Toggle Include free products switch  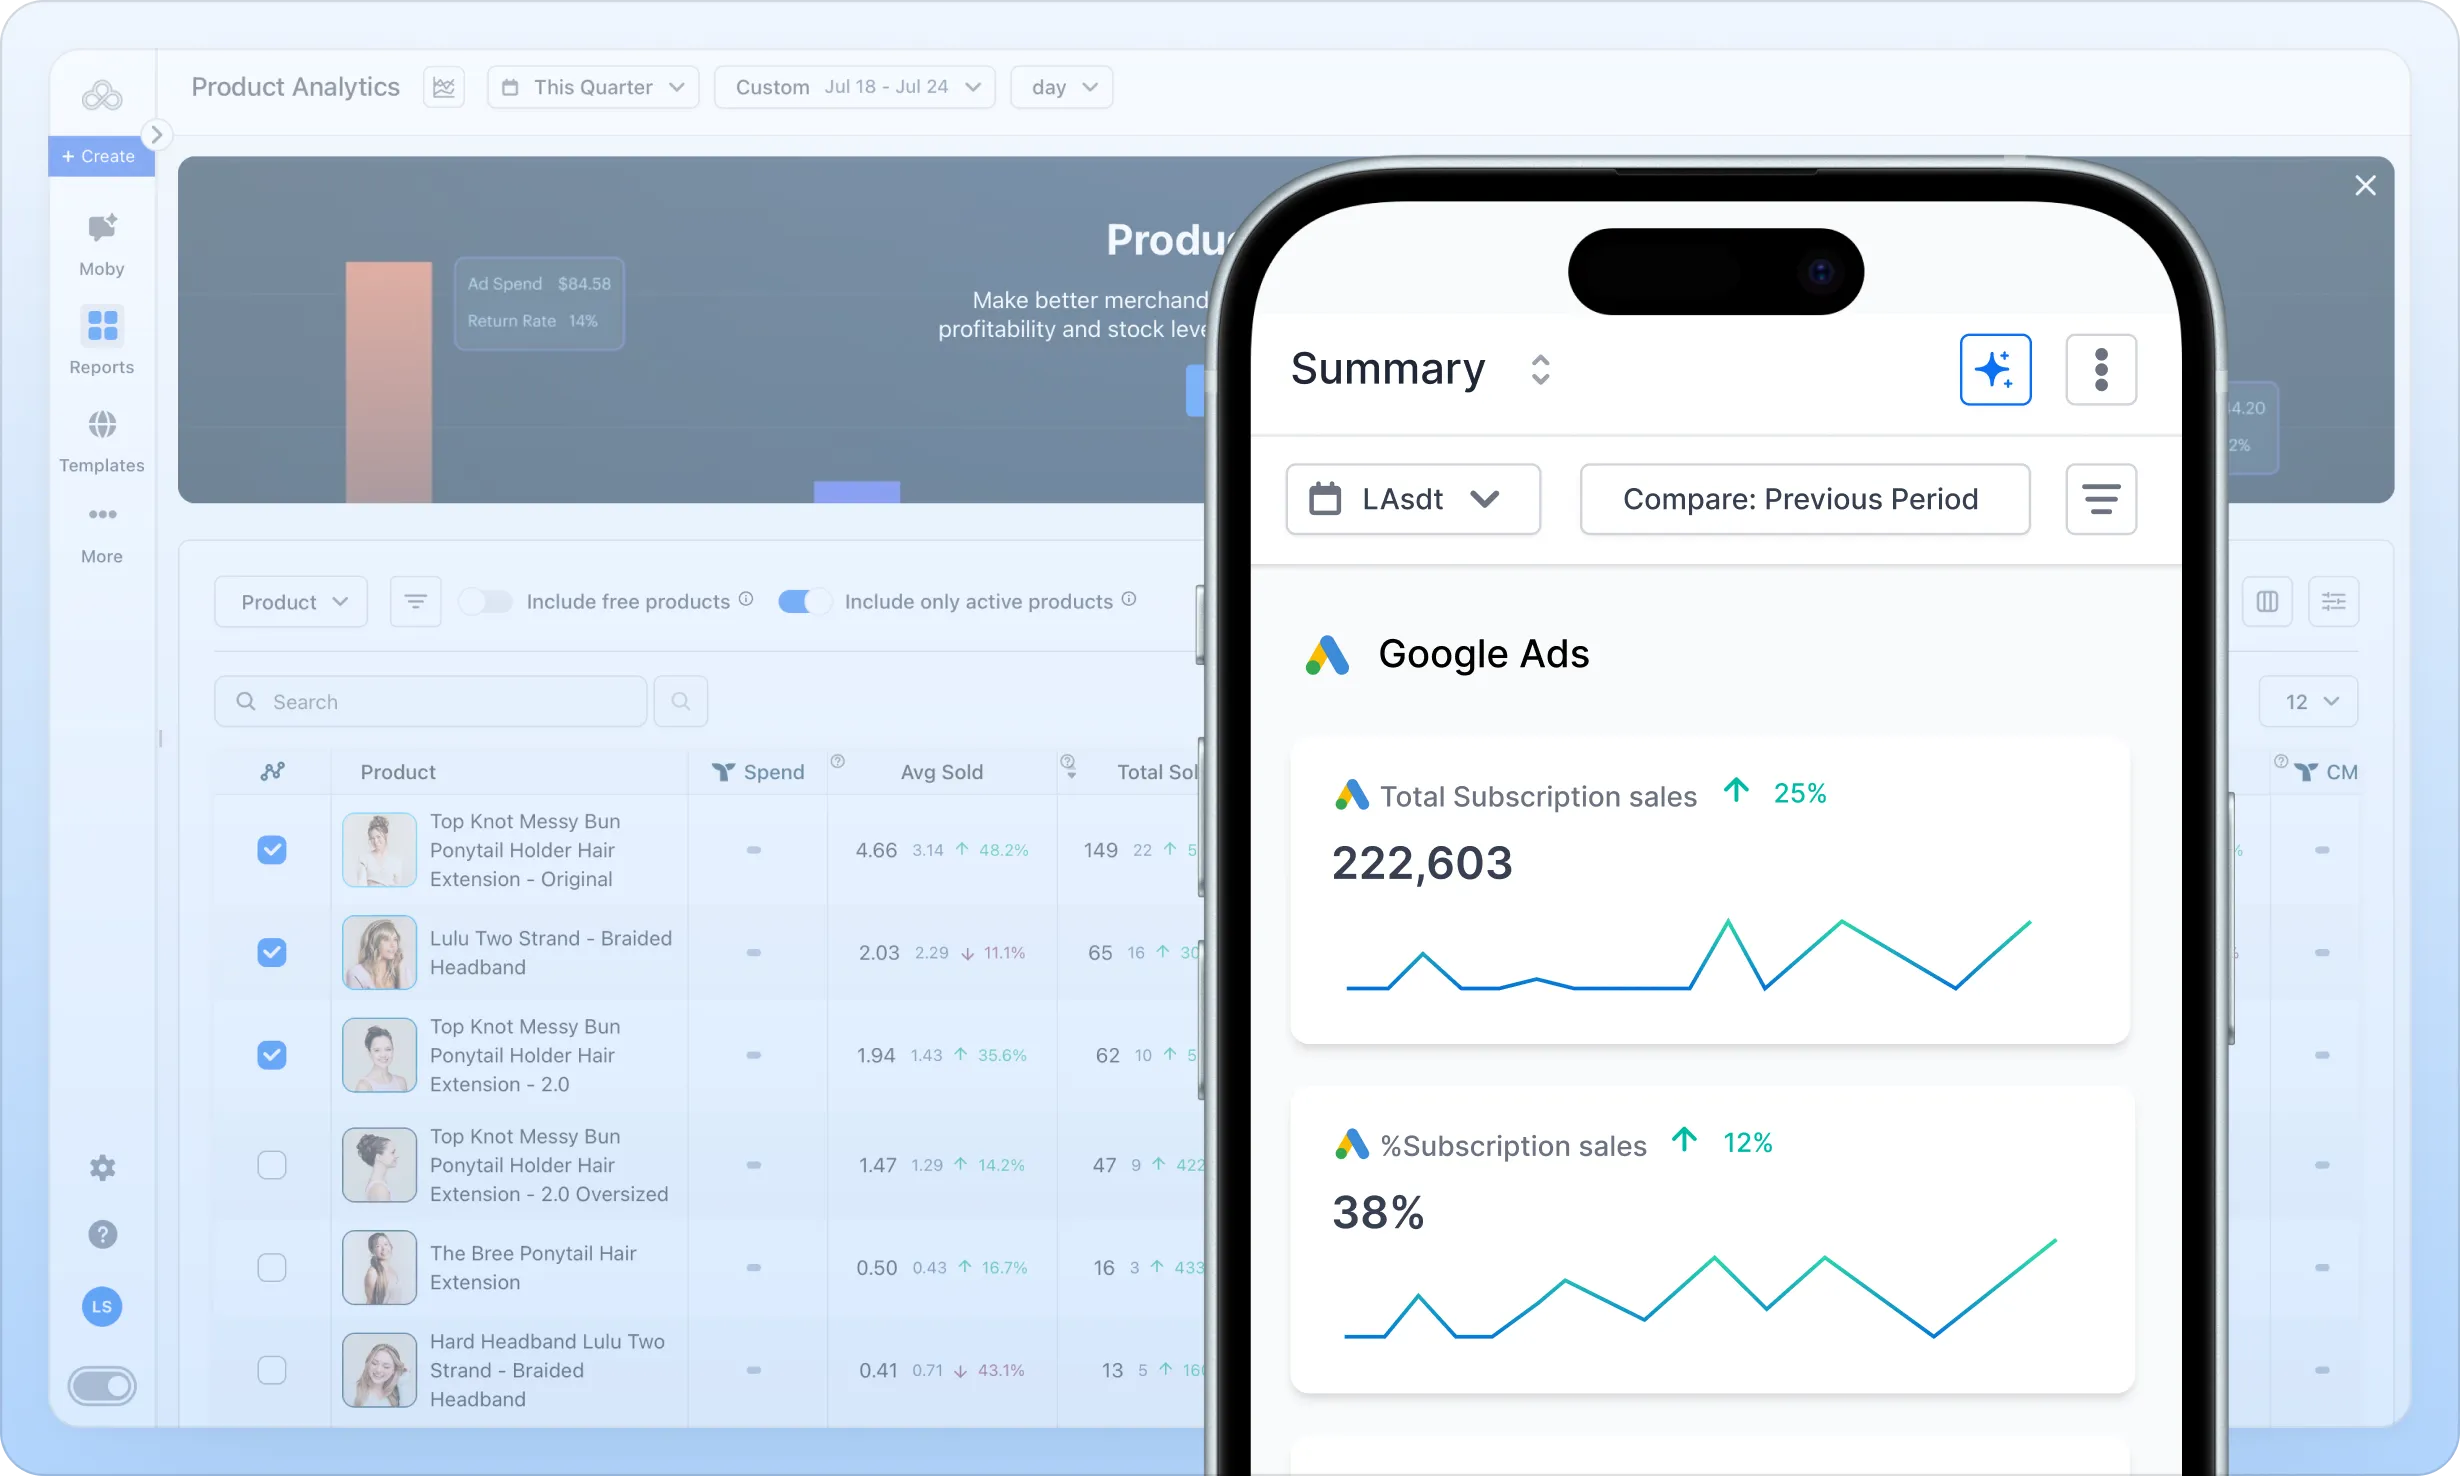pos(486,602)
